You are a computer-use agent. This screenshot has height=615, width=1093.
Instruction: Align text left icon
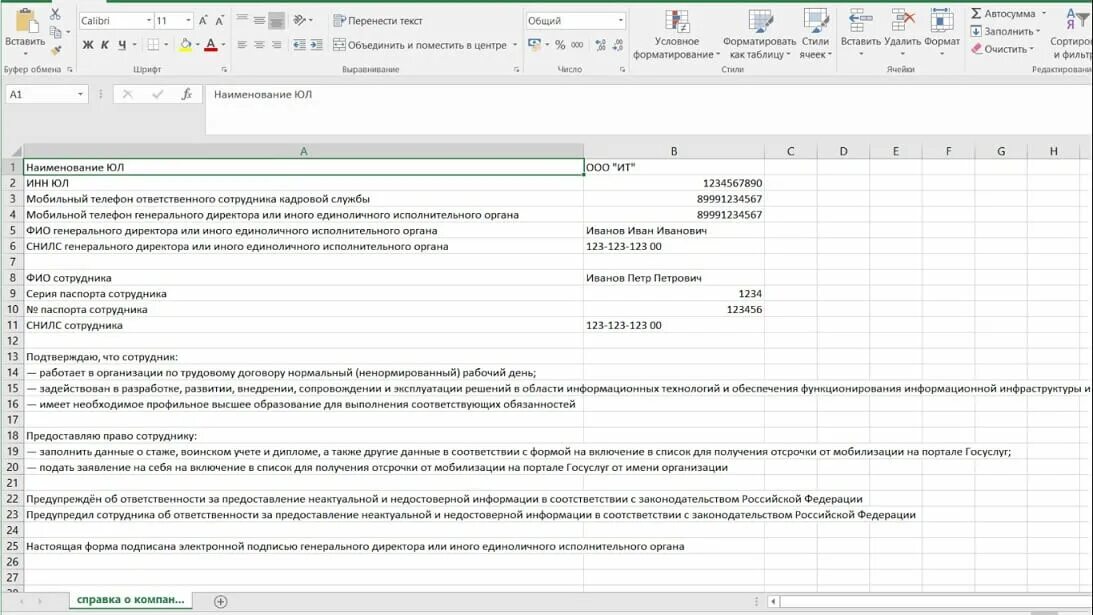click(242, 45)
